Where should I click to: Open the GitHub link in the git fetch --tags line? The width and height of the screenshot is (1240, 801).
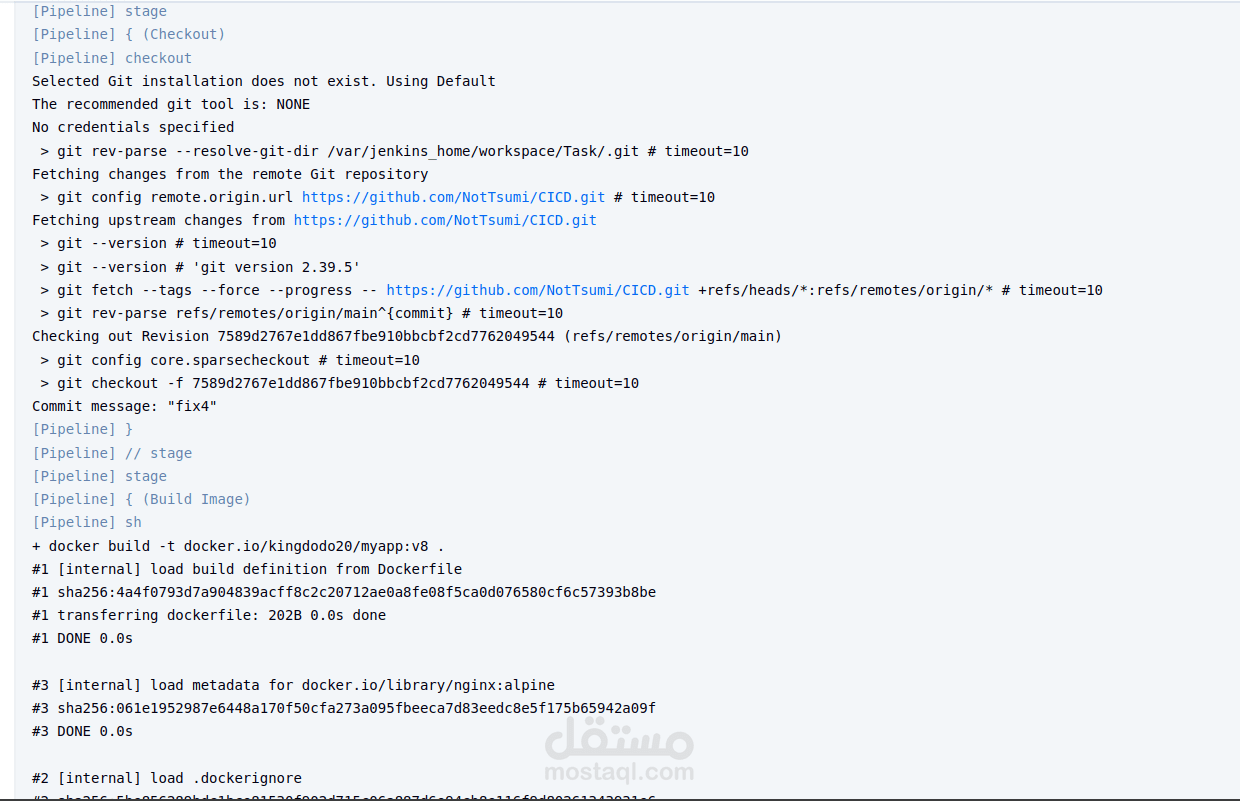[x=538, y=290]
